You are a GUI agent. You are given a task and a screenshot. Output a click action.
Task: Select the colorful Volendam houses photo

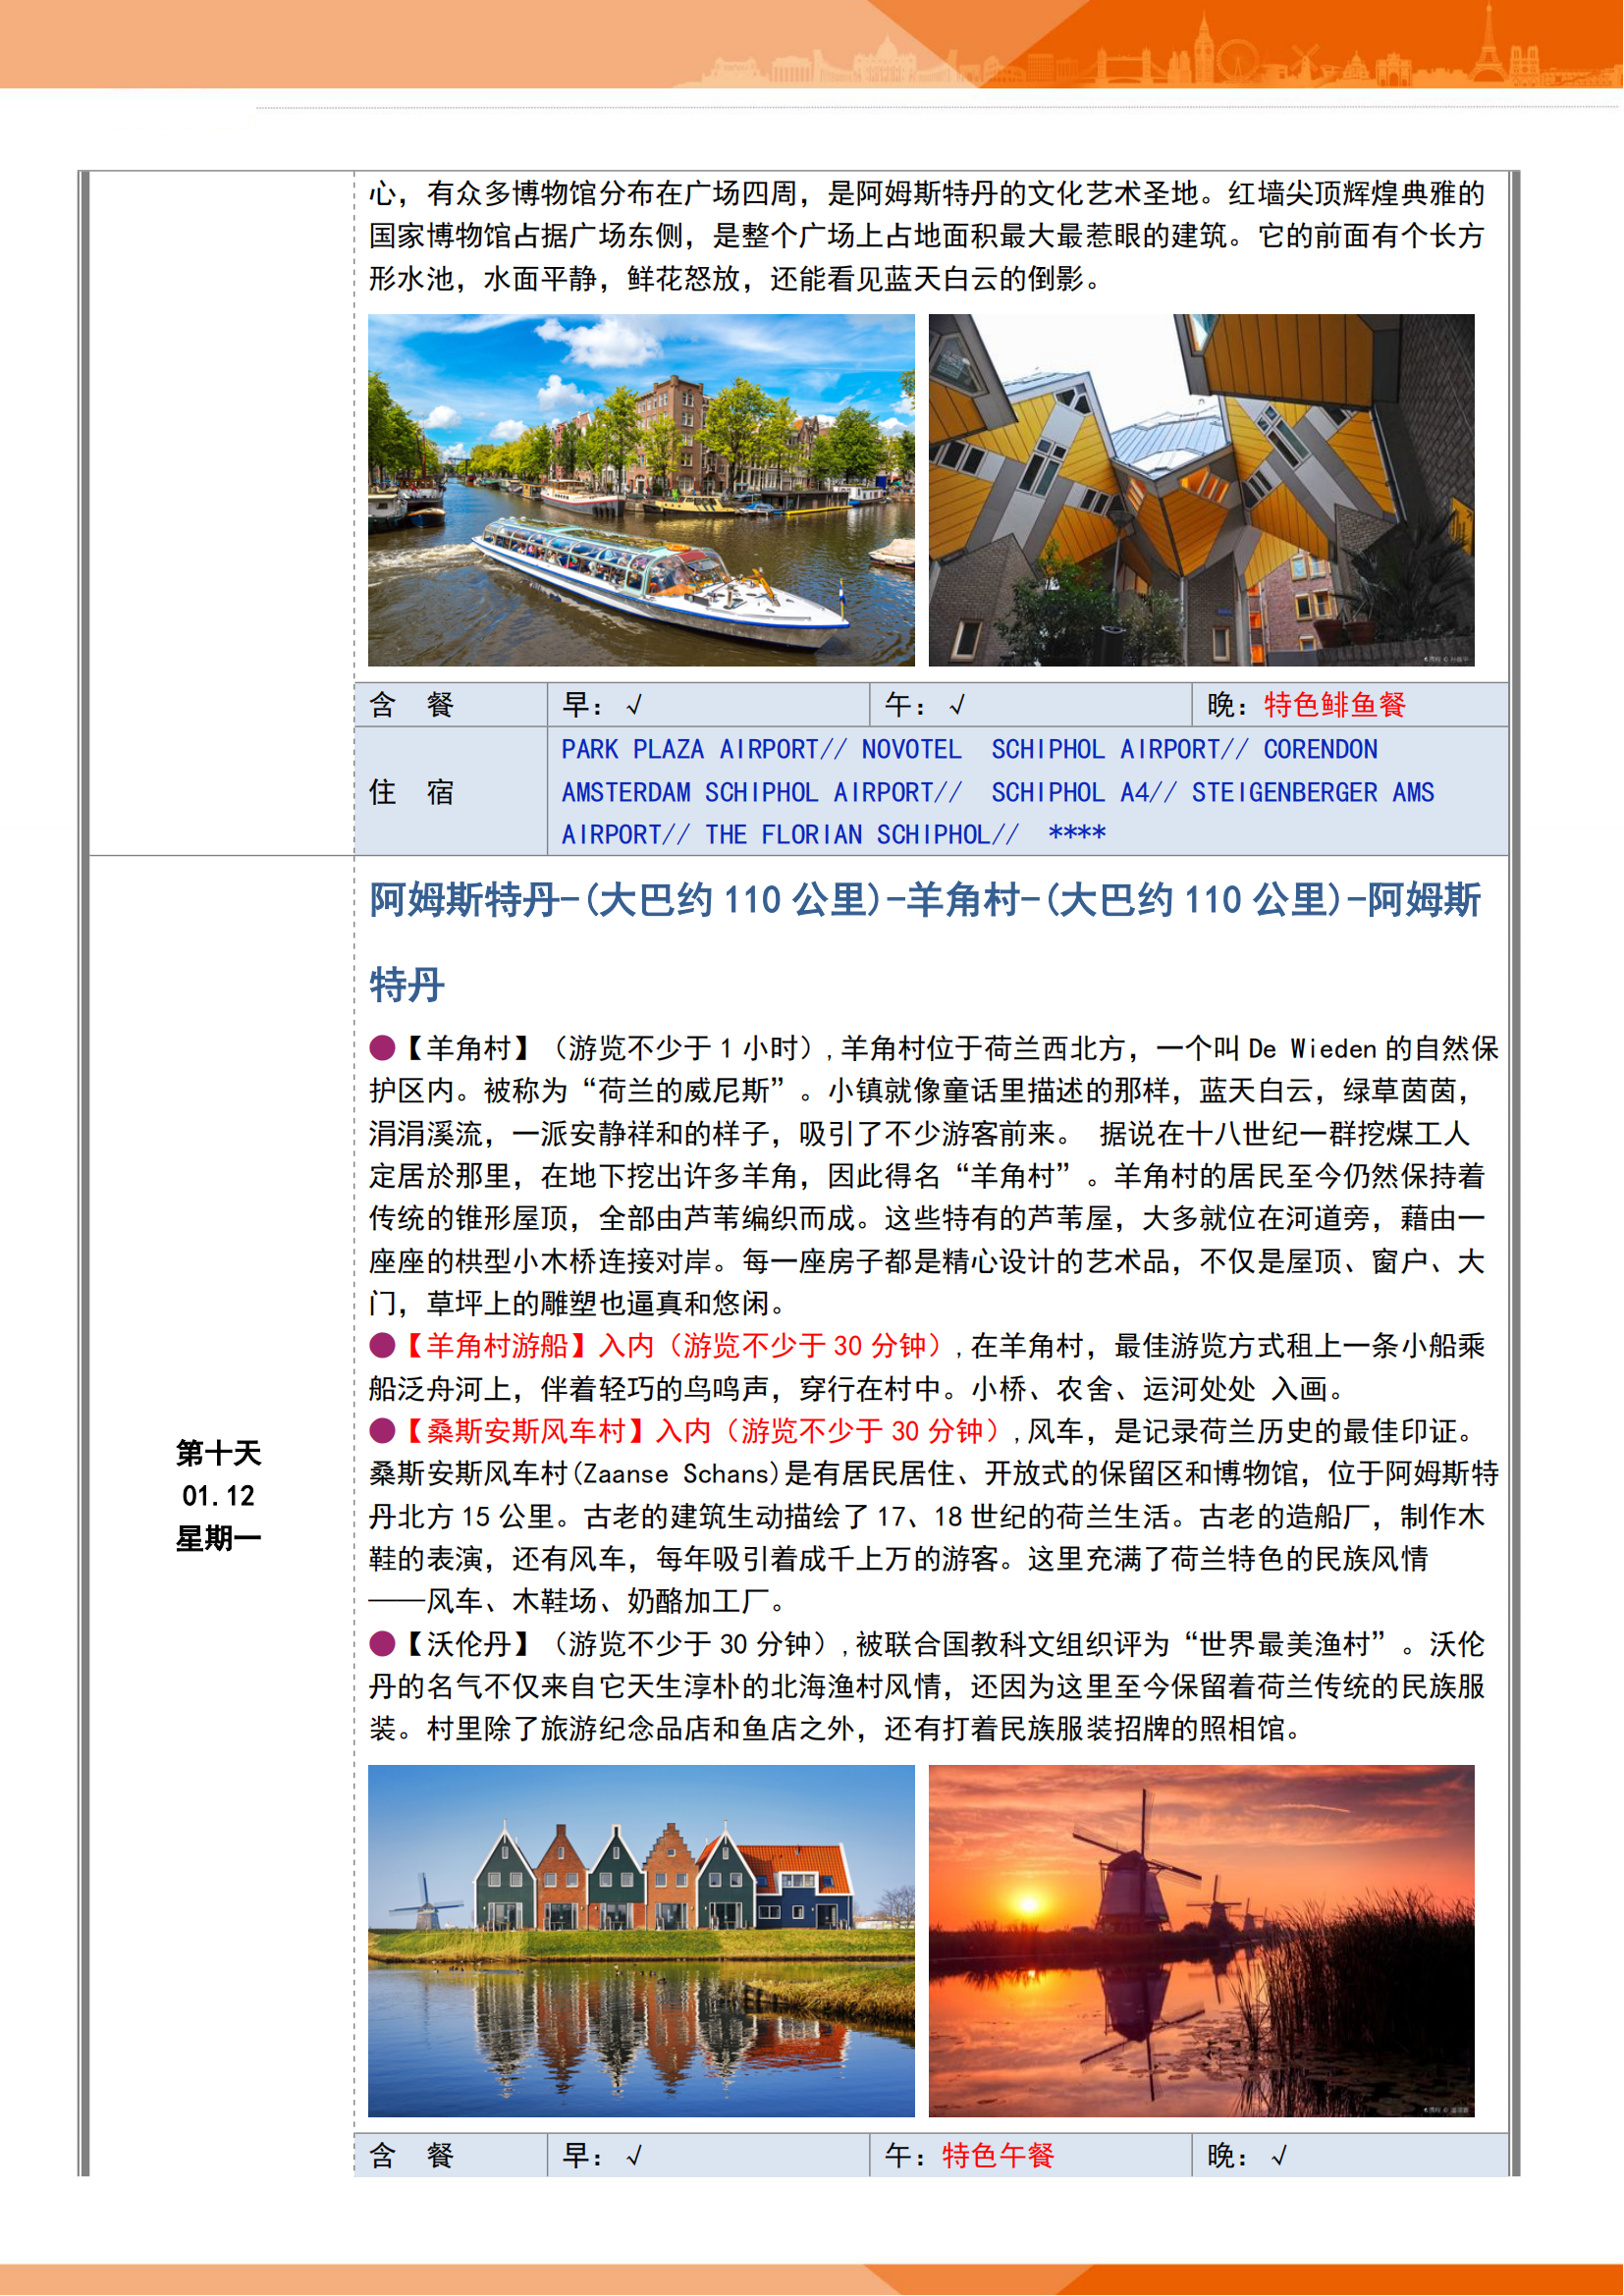pyautogui.click(x=641, y=1941)
